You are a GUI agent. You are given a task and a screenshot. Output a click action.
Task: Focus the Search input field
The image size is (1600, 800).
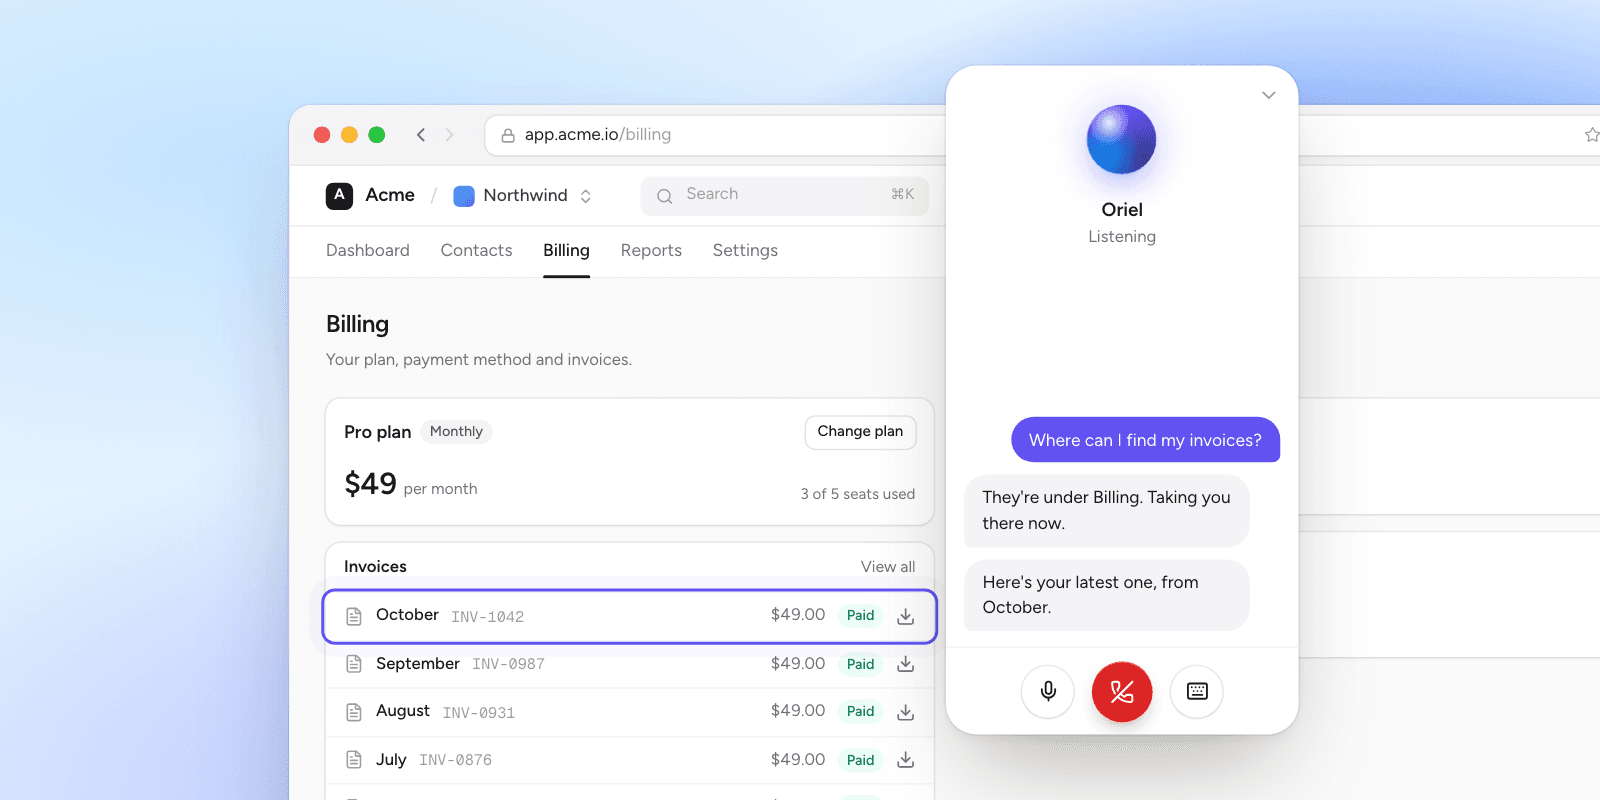(x=784, y=196)
